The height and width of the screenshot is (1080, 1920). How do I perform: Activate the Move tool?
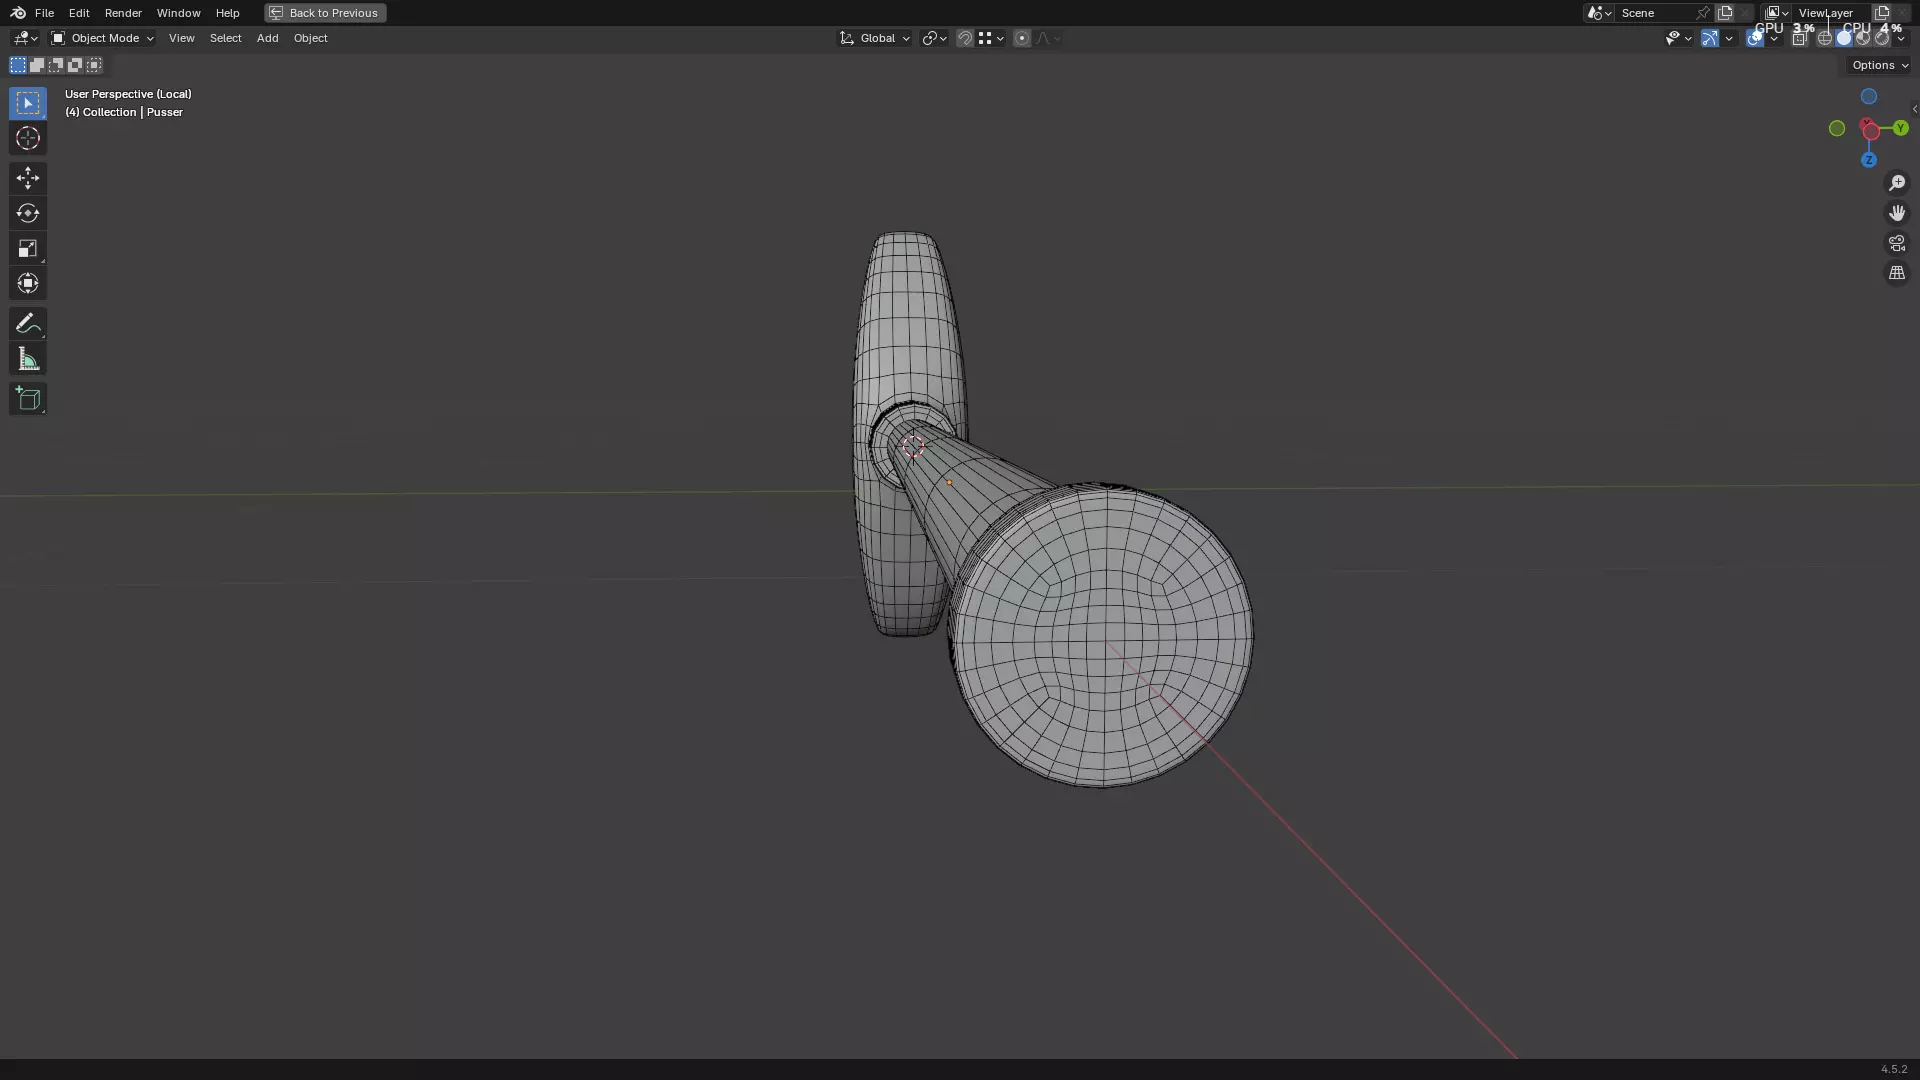[27, 178]
